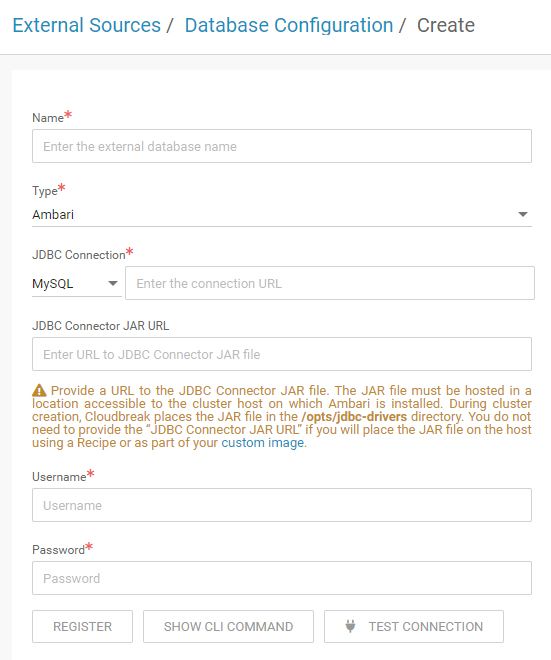Image resolution: width=551 pixels, height=660 pixels.
Task: Select the Ambari type value
Action: click(x=53, y=215)
